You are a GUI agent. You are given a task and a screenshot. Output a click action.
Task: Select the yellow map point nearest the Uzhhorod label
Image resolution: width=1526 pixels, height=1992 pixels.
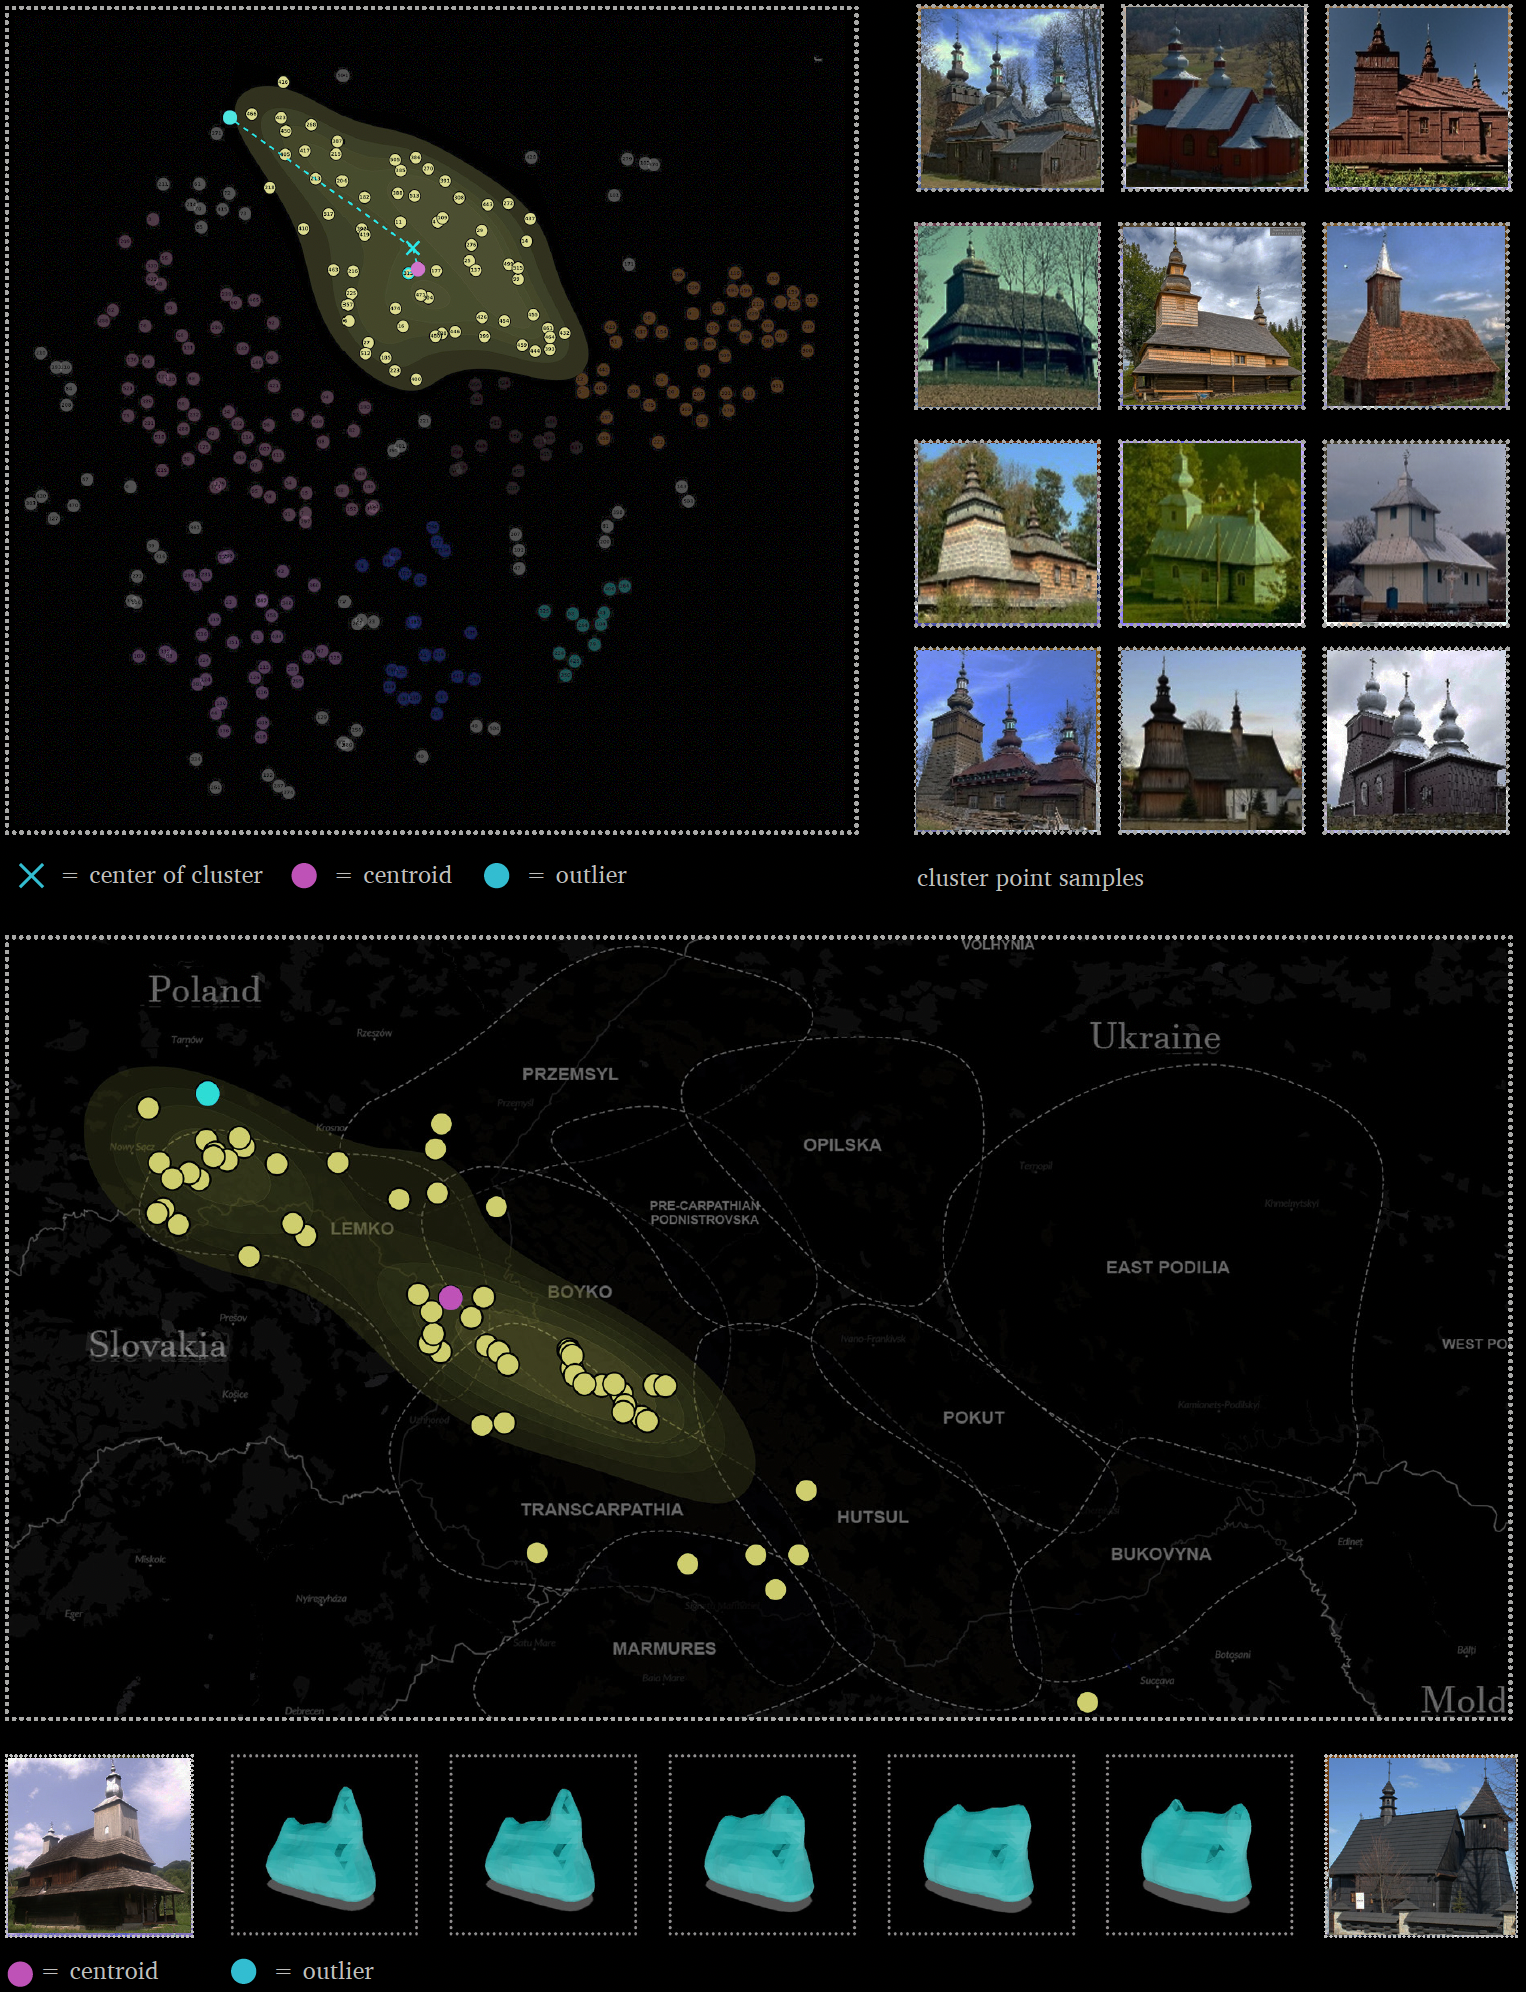pyautogui.click(x=481, y=1425)
